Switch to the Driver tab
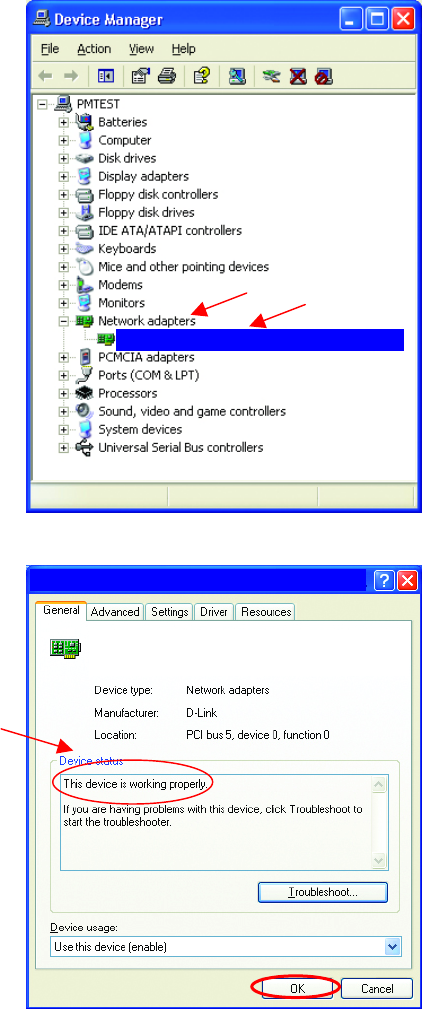422x1009 pixels. [x=214, y=612]
